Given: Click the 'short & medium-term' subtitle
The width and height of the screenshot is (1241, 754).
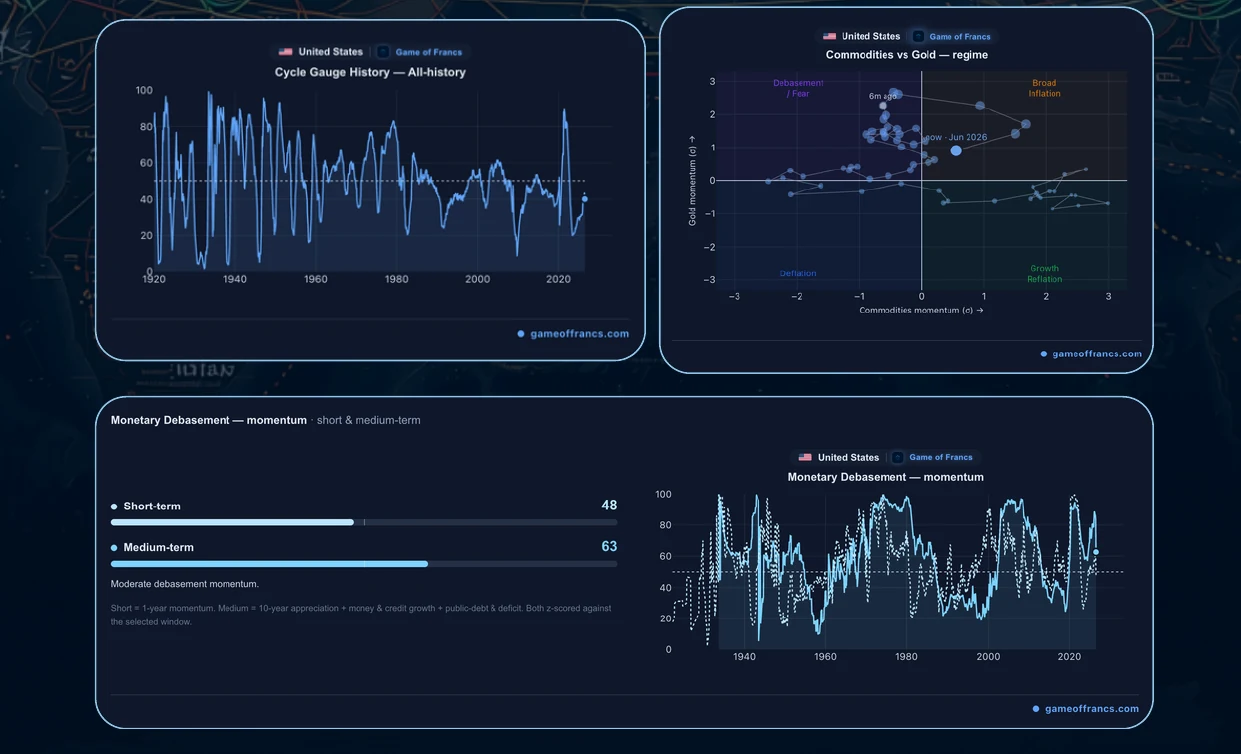Looking at the screenshot, I should click(x=368, y=420).
